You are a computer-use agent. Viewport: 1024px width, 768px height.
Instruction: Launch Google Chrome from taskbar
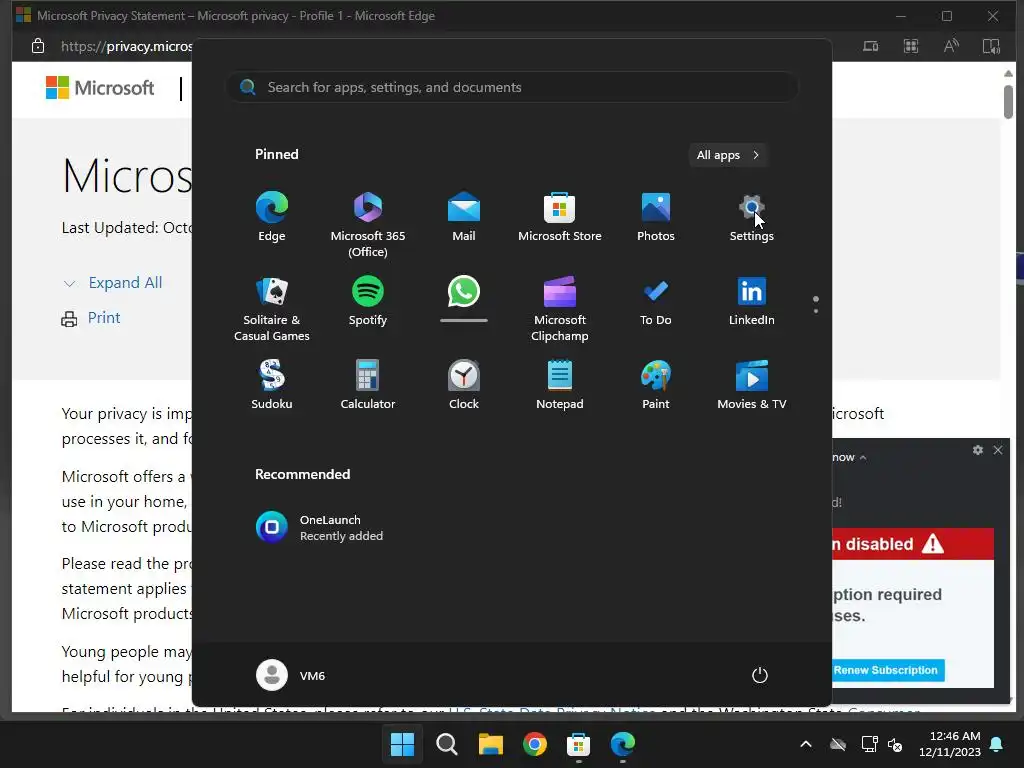pyautogui.click(x=535, y=744)
